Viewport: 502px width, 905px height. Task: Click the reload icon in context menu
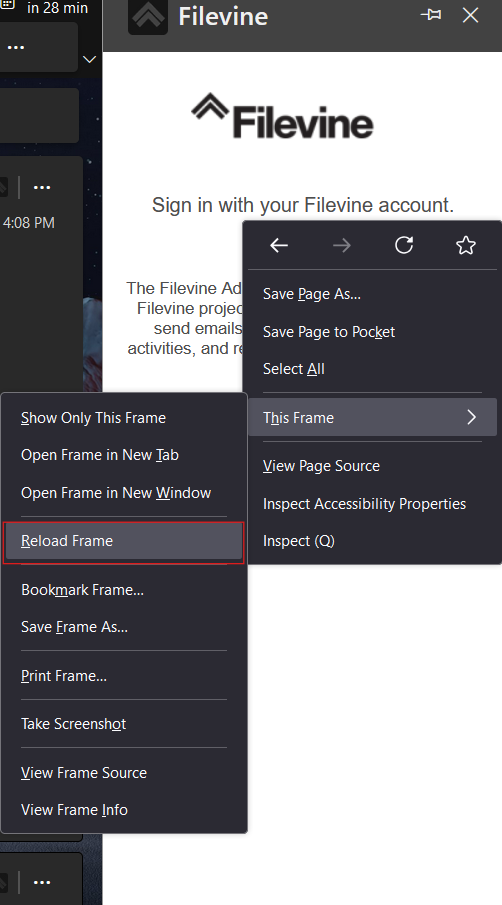click(404, 245)
